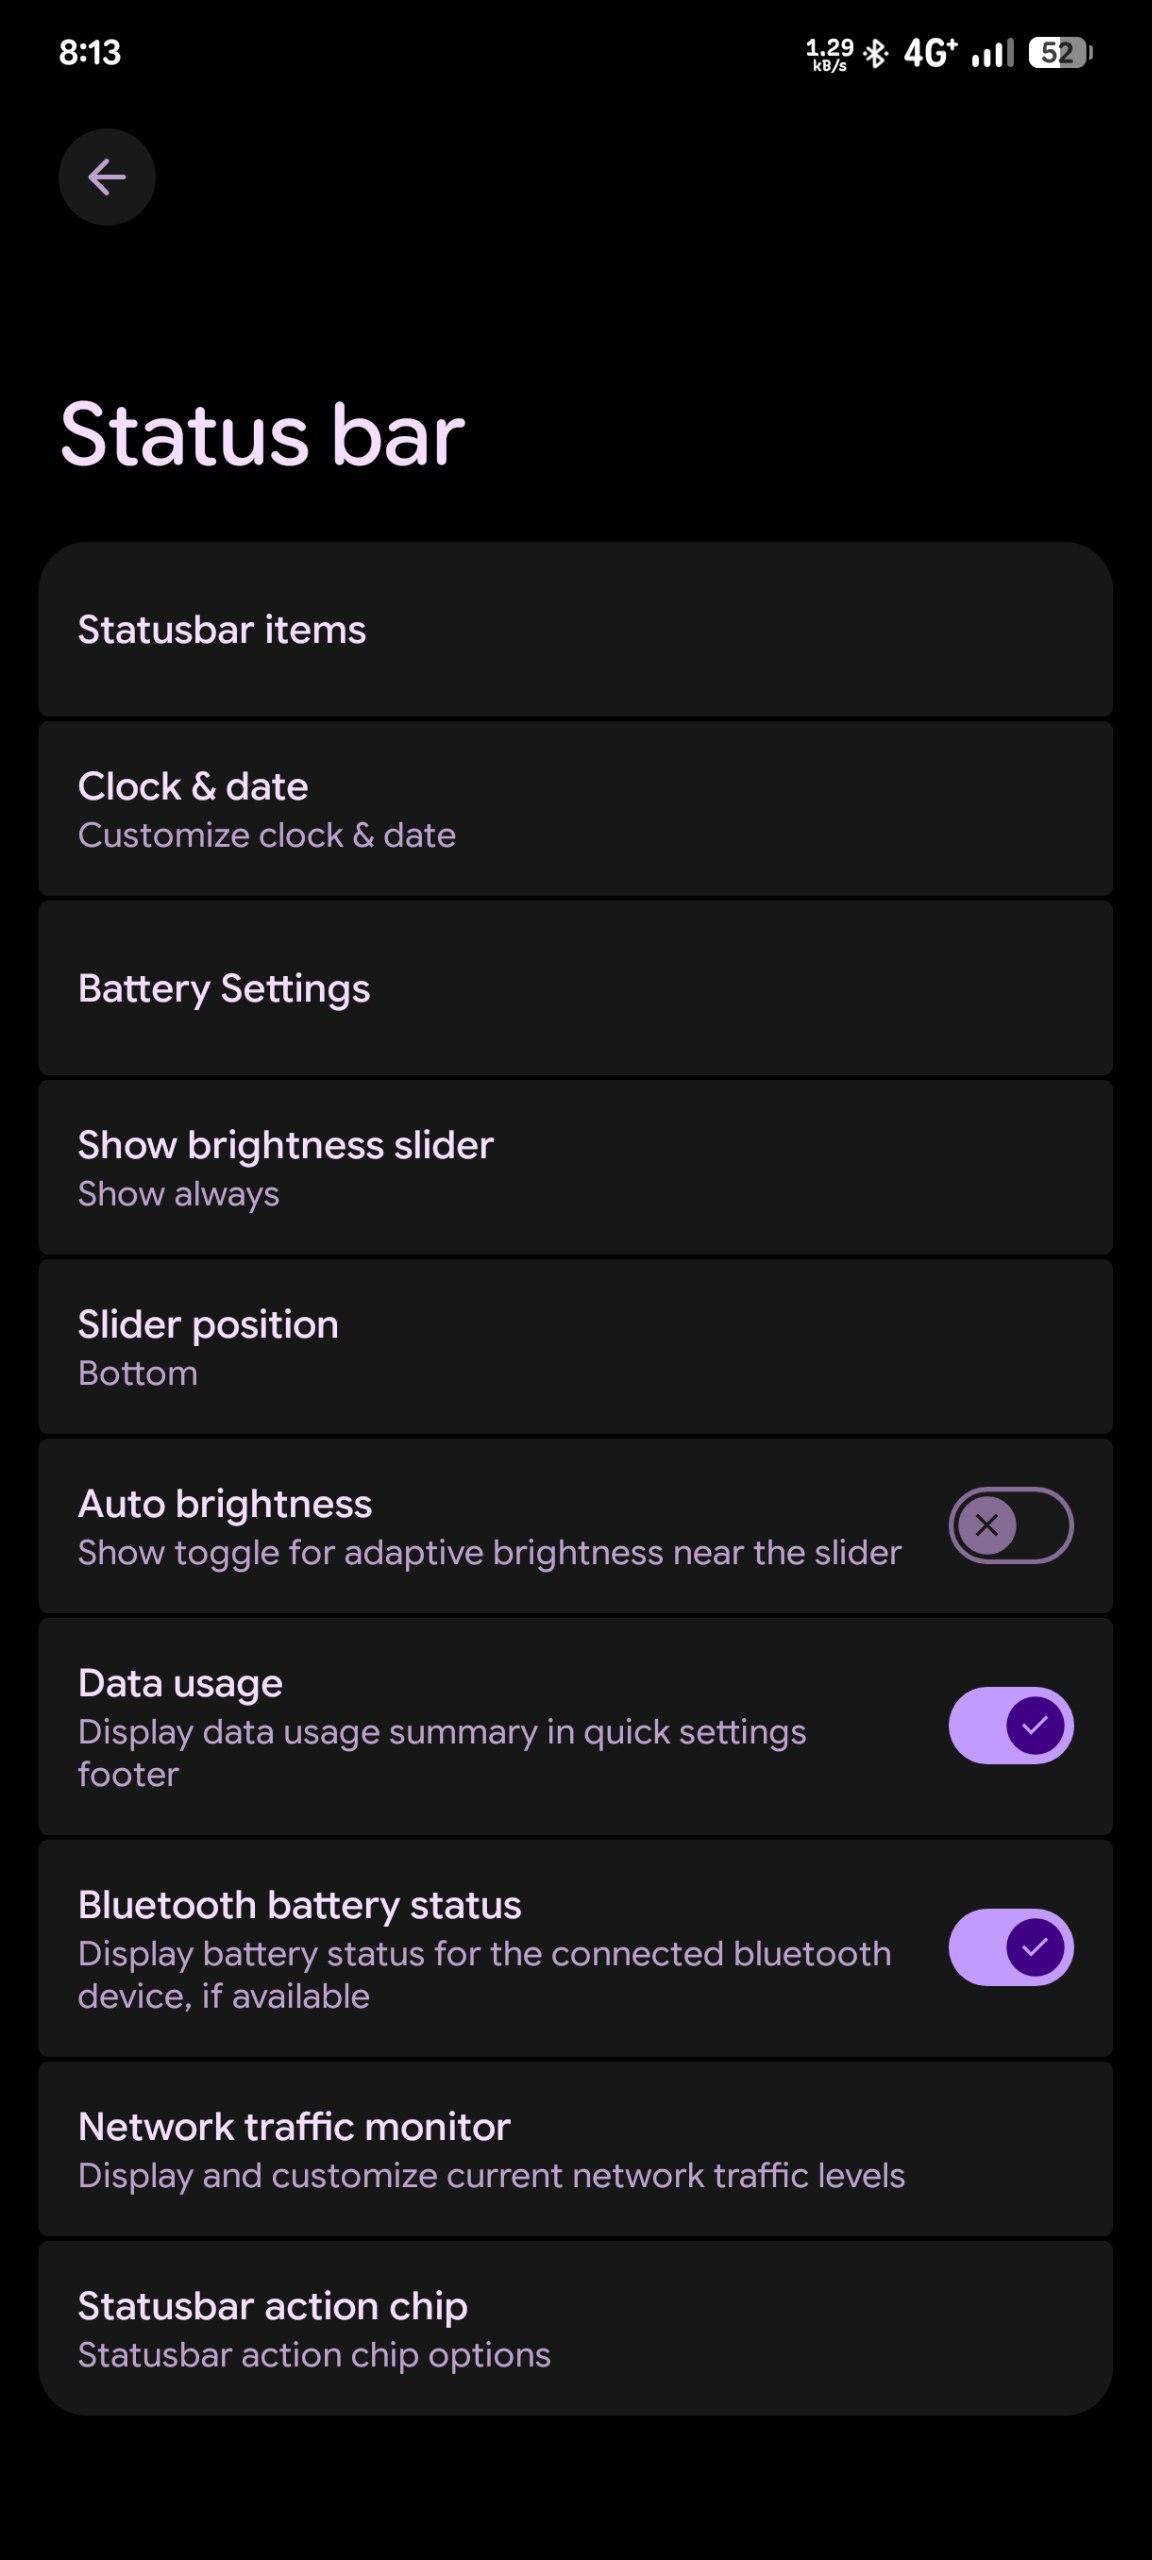Open Network traffic monitor settings
Viewport: 1152px width, 2560px height.
point(575,2149)
